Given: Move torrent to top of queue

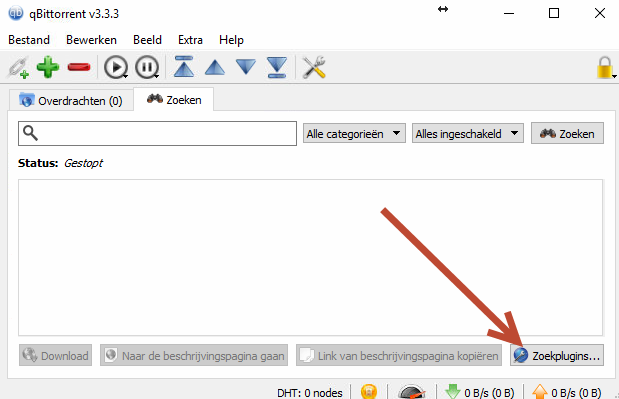Looking at the screenshot, I should [184, 67].
